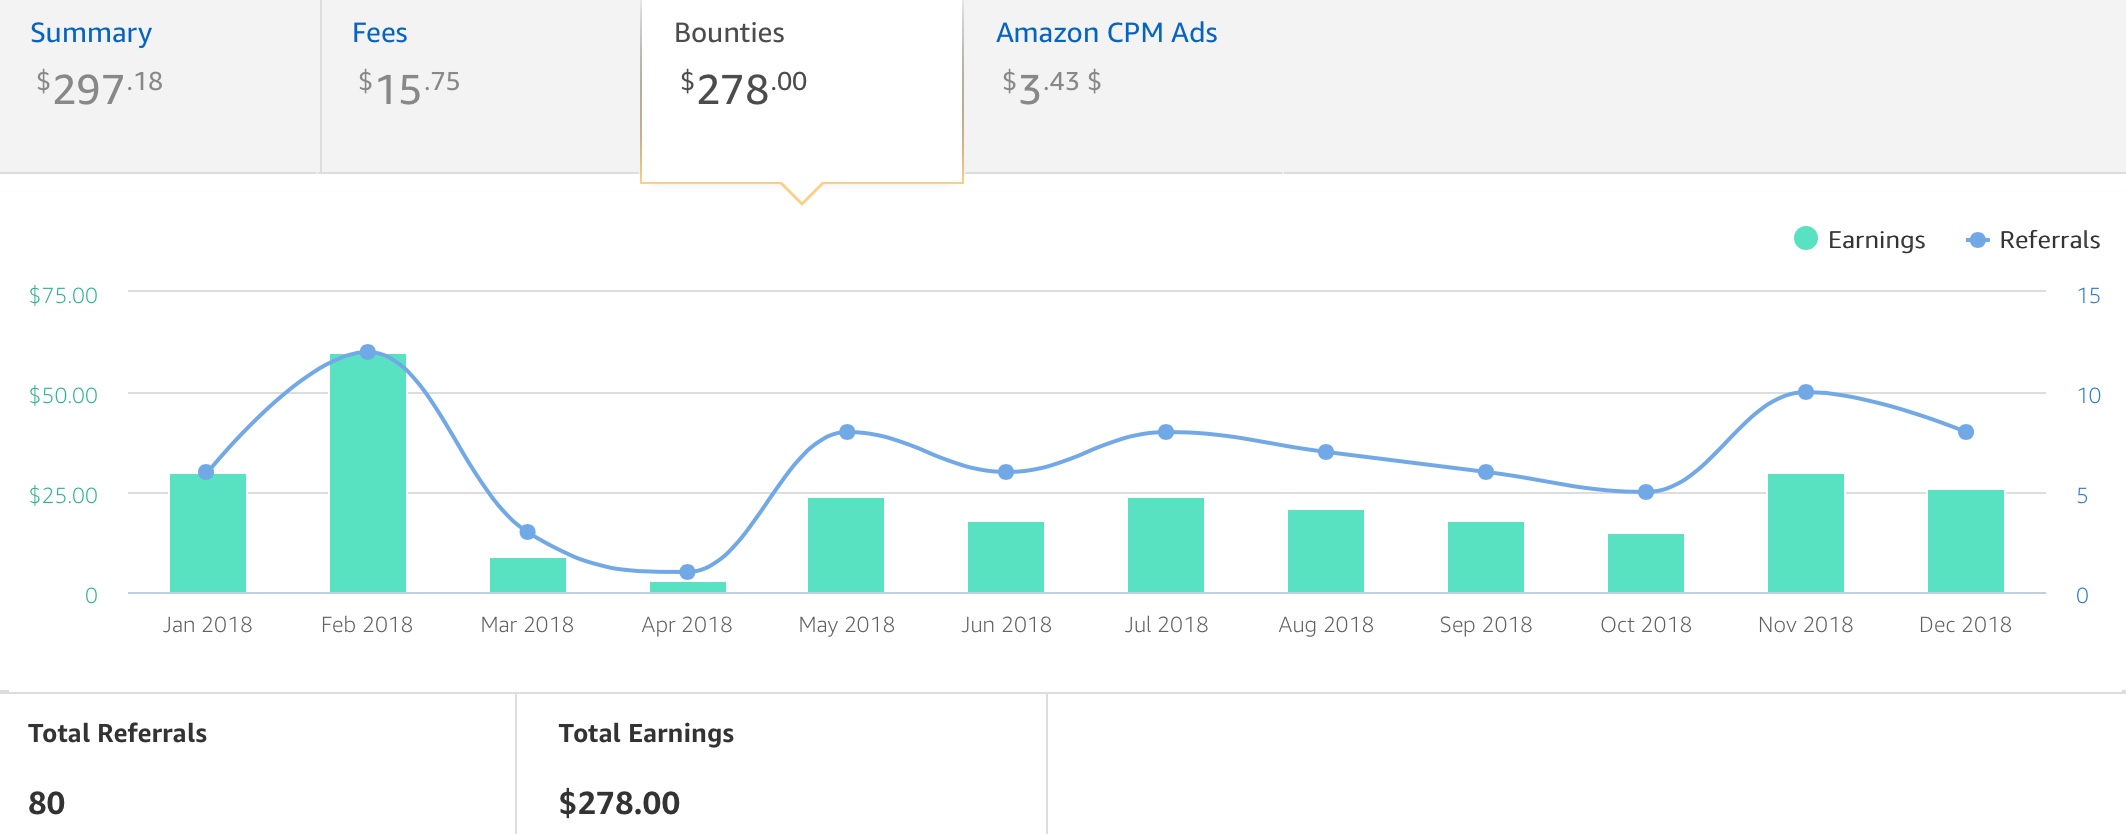This screenshot has height=834, width=2126.
Task: Toggle the Referrals legend series
Action: 2033,239
